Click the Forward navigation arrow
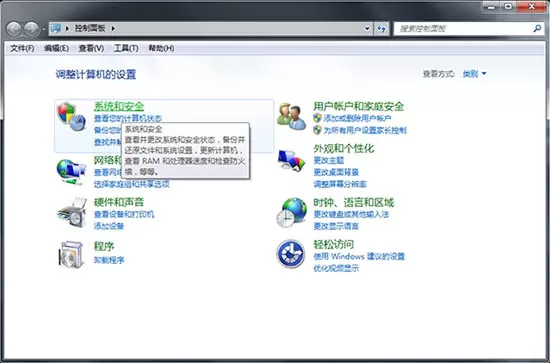 (32, 29)
